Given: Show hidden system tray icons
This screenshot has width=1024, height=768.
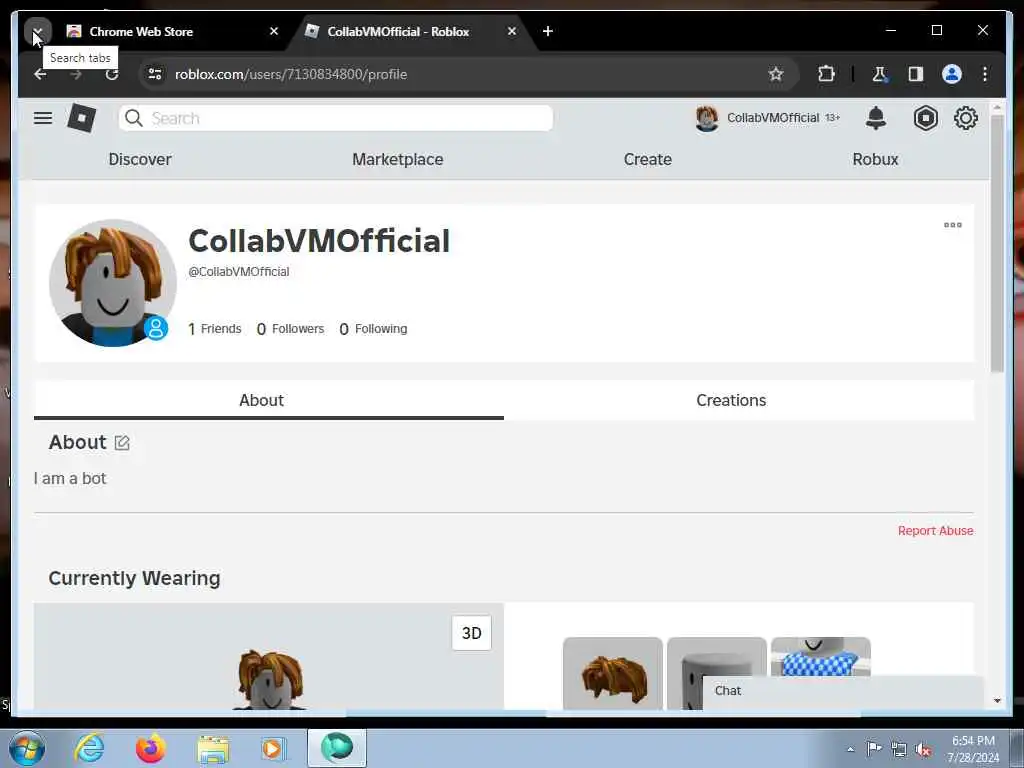Looking at the screenshot, I should tap(850, 749).
